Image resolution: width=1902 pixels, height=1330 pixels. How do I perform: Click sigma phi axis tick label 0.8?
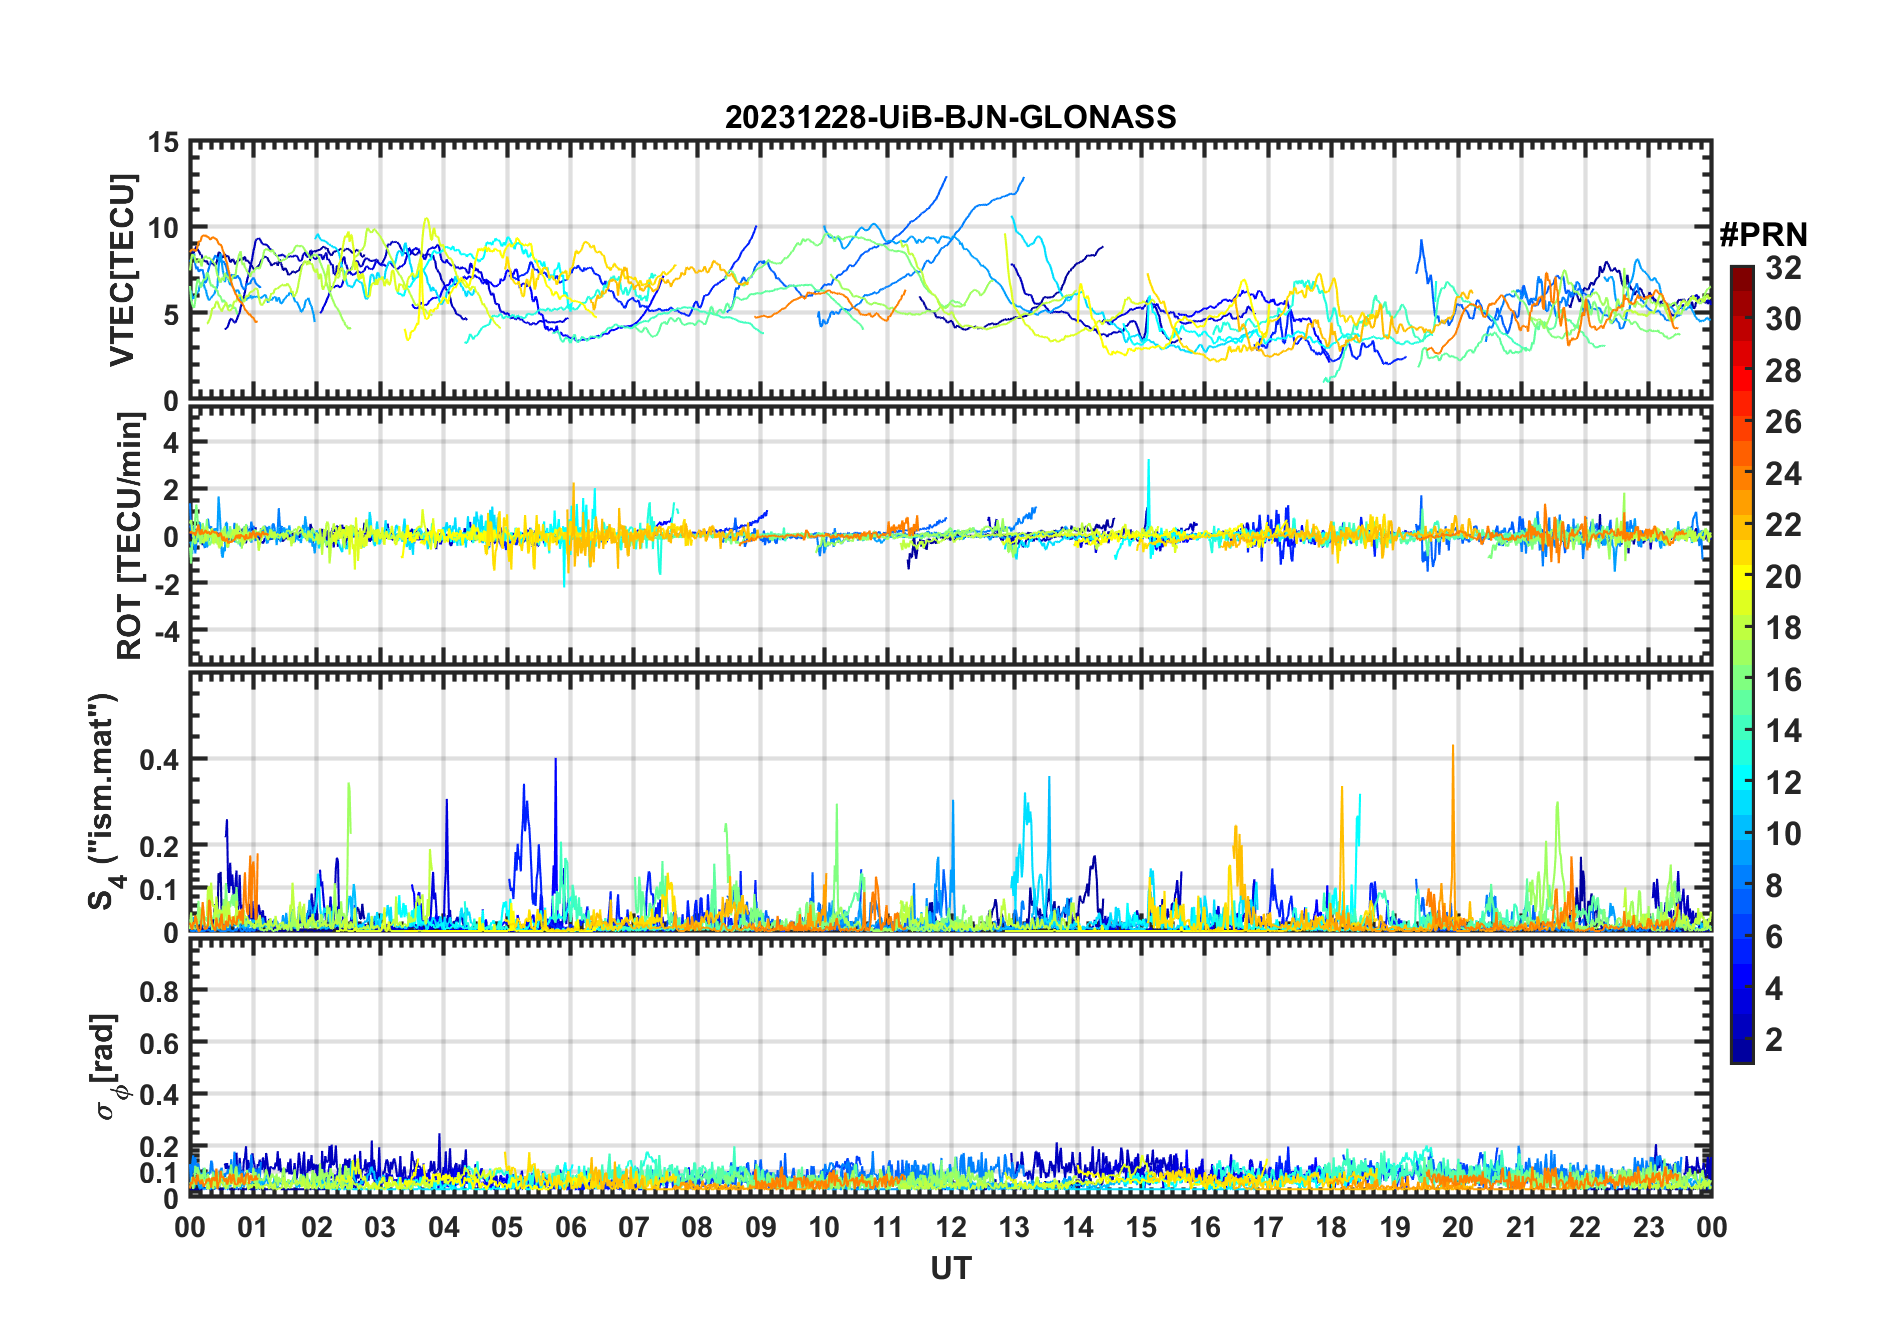pos(159,991)
